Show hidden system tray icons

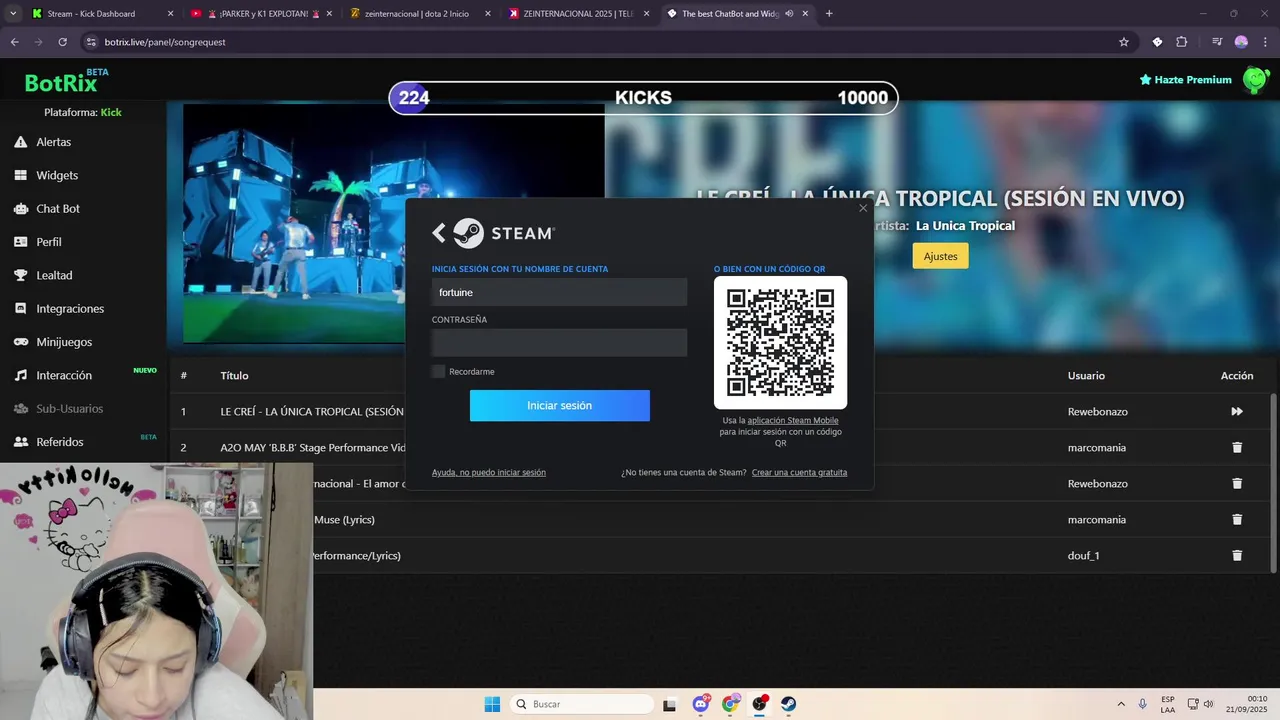click(1121, 704)
